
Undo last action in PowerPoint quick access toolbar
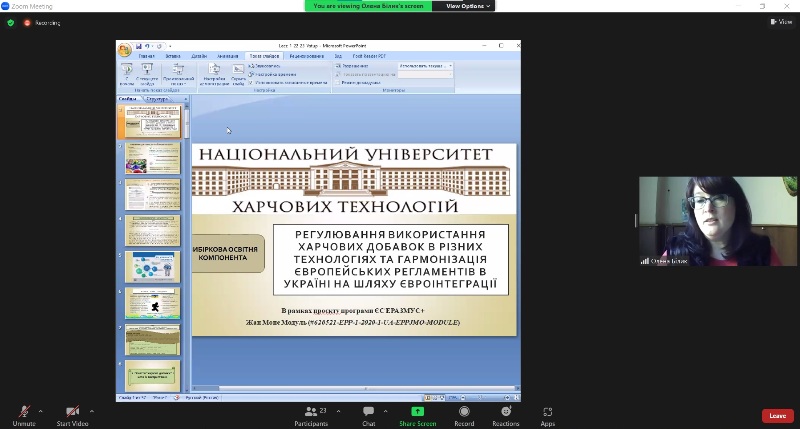click(x=147, y=46)
